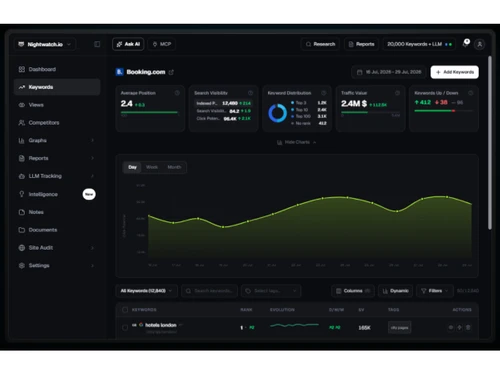500x375 pixels.
Task: Delete hotels london trash icon
Action: point(468,328)
